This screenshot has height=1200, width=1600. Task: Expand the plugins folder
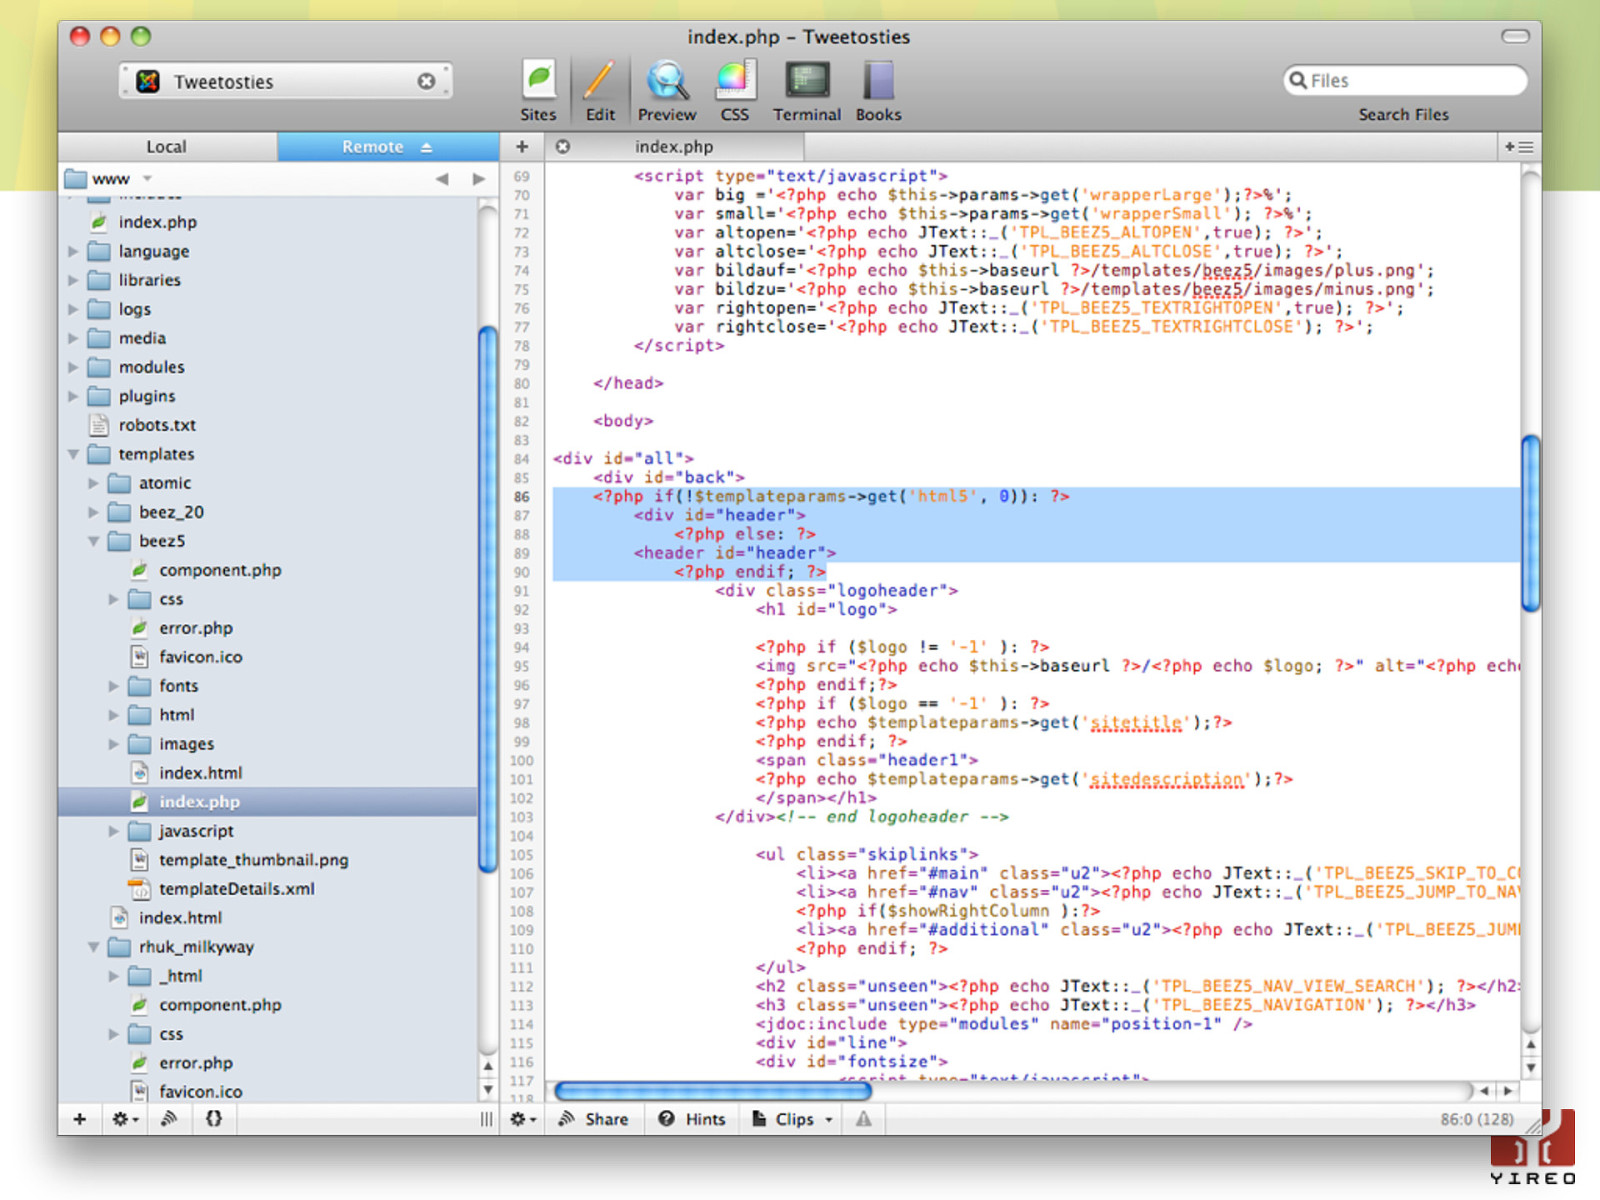(x=73, y=396)
